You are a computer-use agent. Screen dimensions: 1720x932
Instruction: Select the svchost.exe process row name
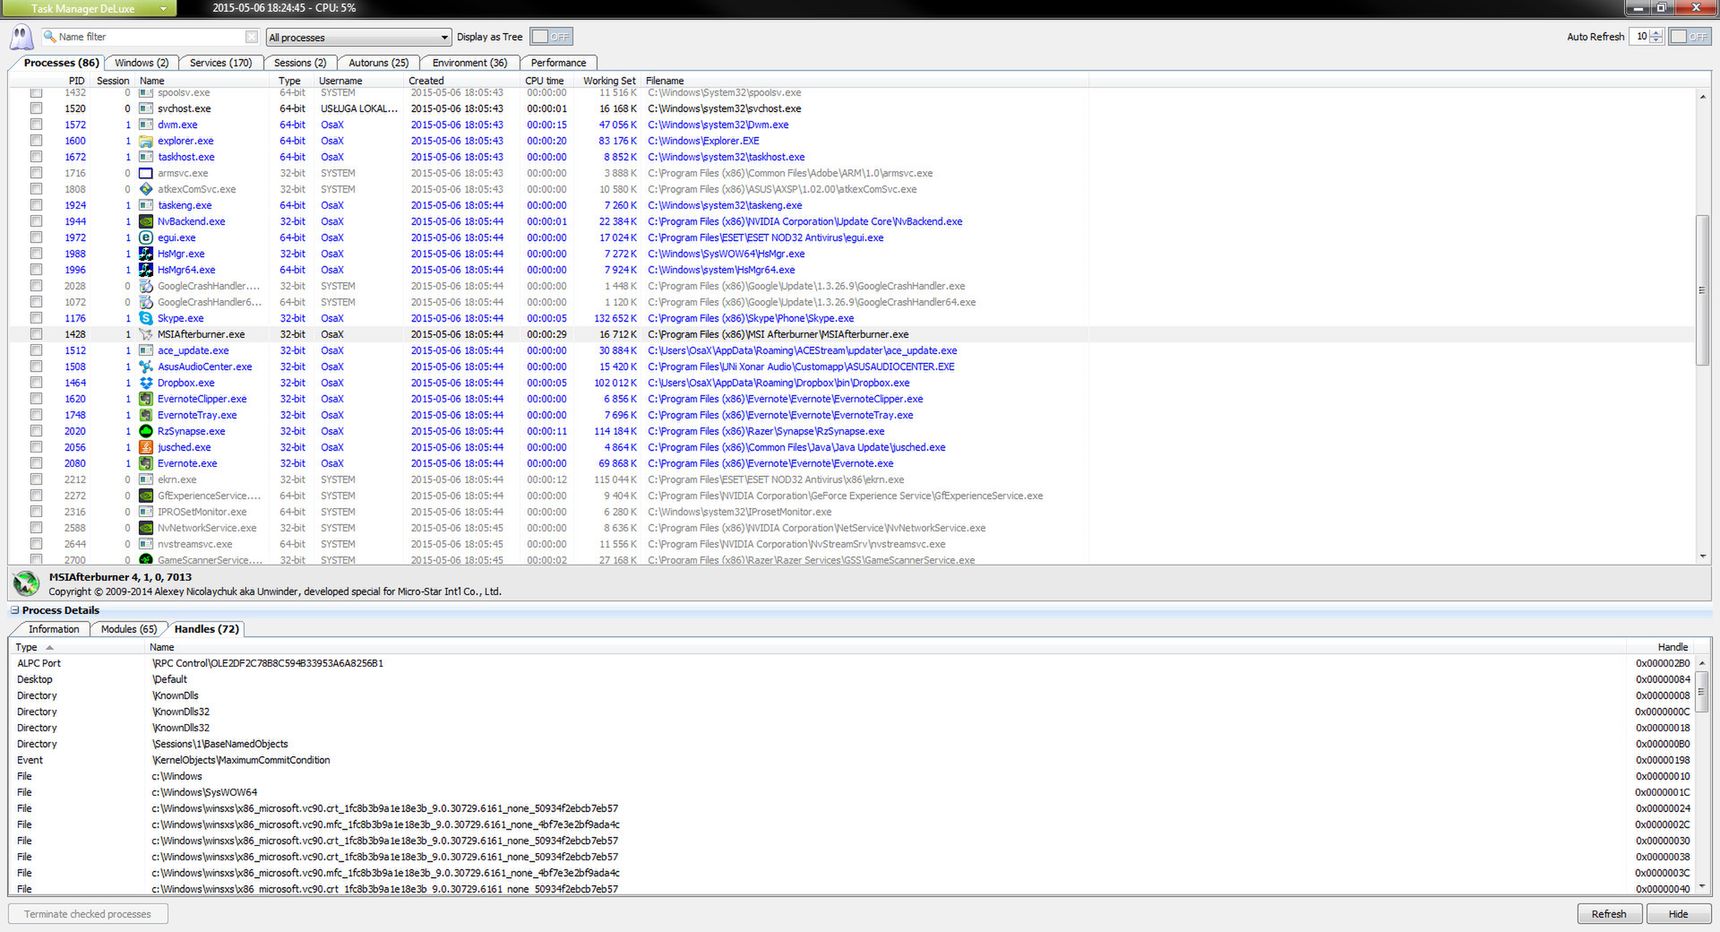184,109
